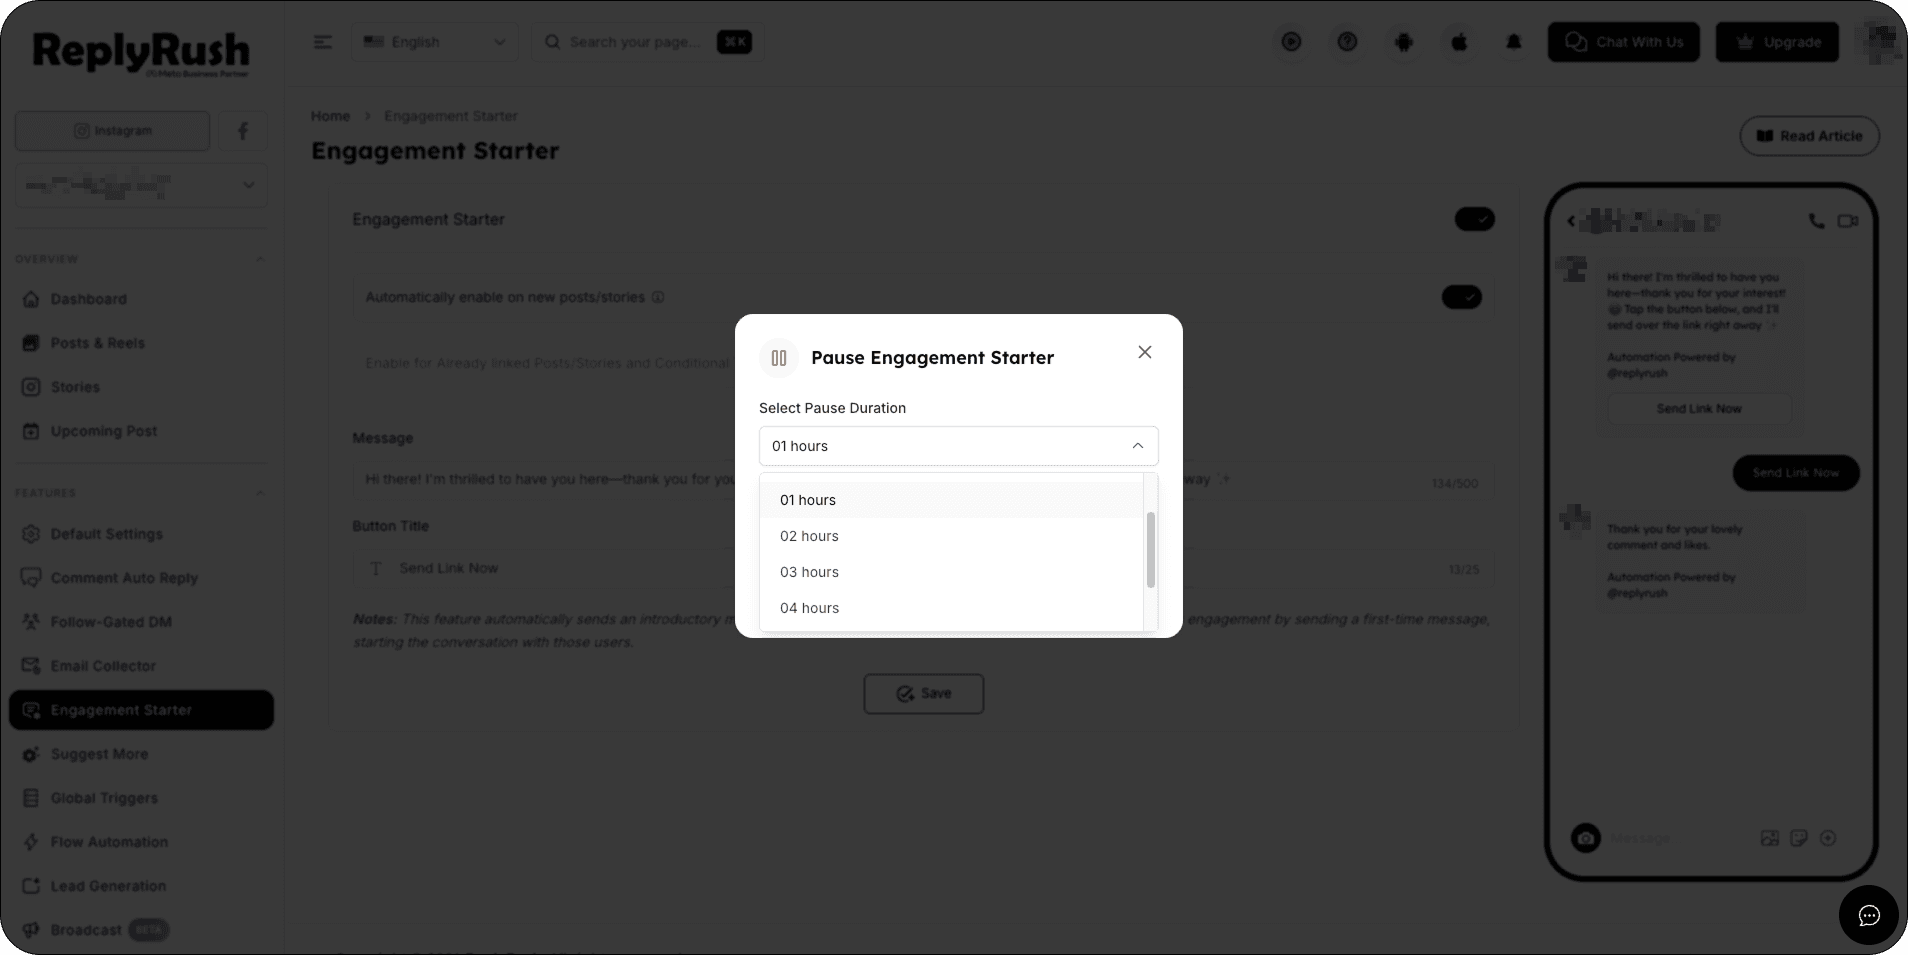Open Follow-Gated DM
Screen dimensions: 1908x955
141,622
